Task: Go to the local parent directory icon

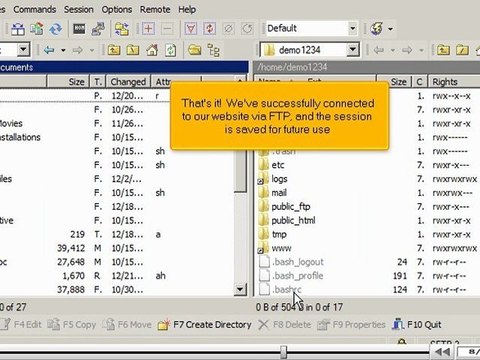Action: coord(114,50)
